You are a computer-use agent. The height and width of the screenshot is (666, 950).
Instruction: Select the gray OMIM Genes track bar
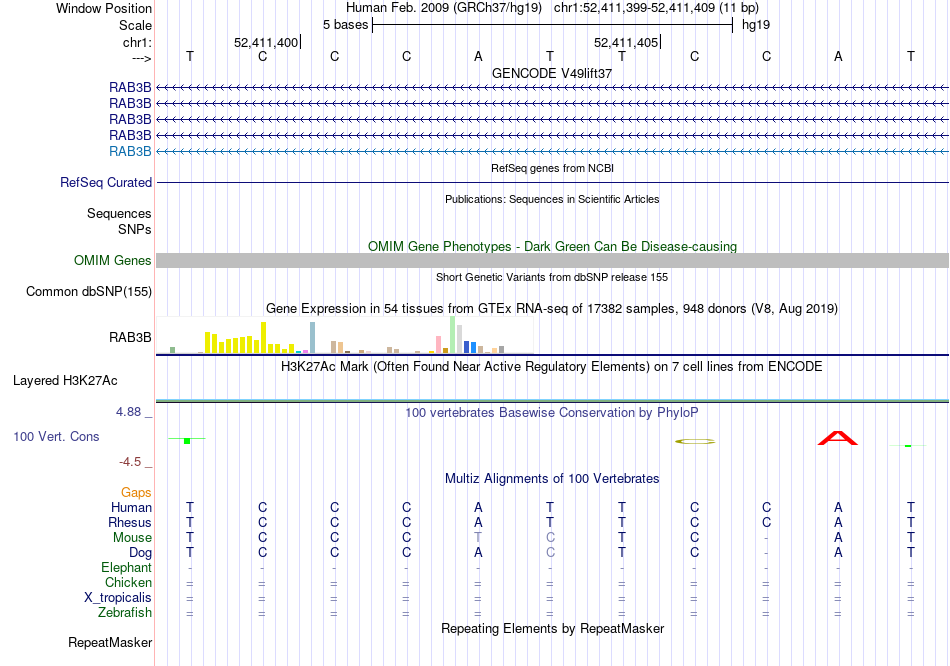552,261
